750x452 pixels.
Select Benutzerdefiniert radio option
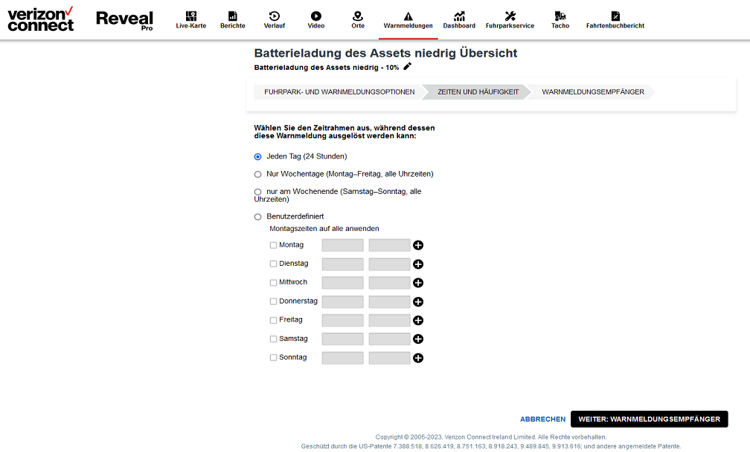258,217
